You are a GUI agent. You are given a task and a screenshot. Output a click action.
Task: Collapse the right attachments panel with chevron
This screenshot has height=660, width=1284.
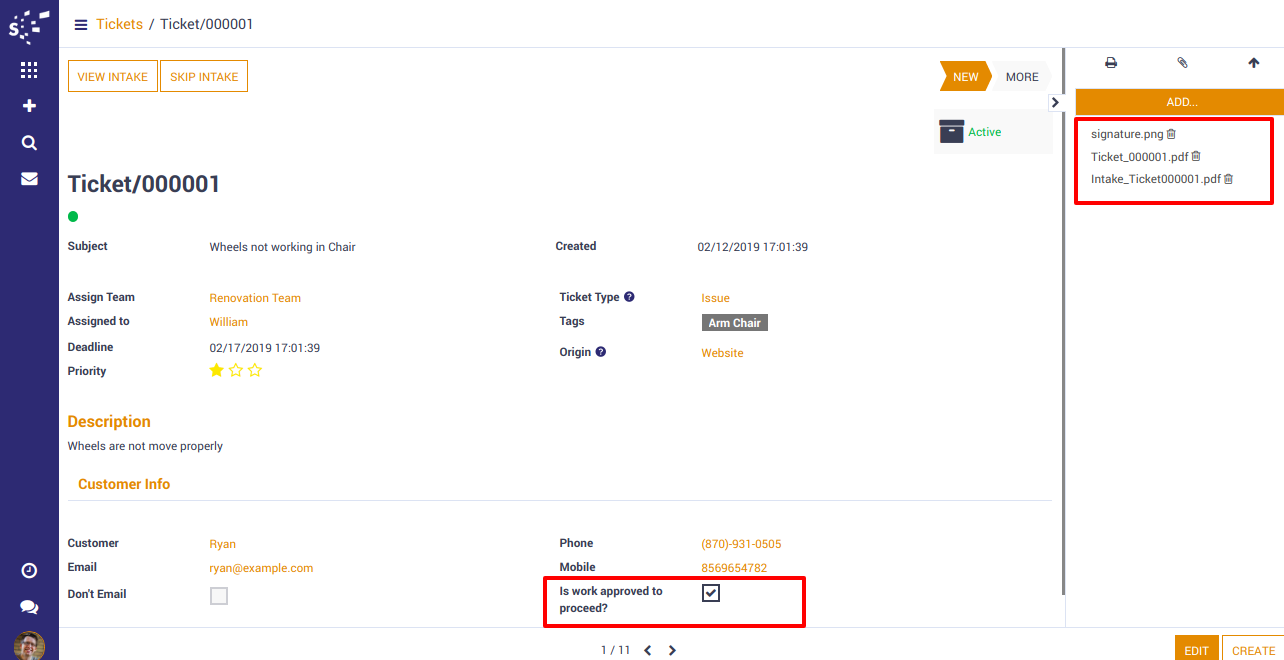[x=1055, y=102]
